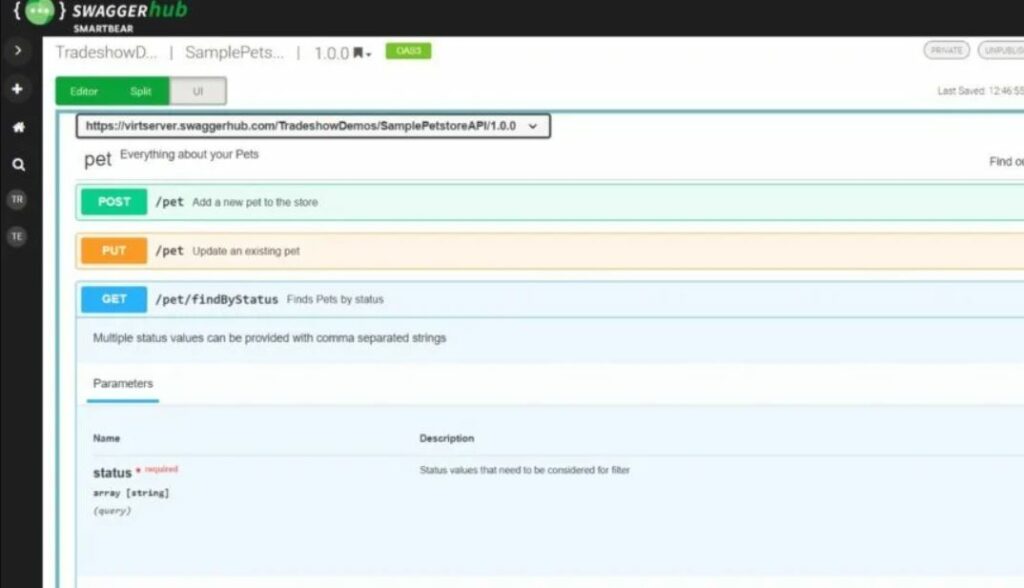Click the SwaggerHub logo
This screenshot has height=588, width=1024.
[101, 14]
